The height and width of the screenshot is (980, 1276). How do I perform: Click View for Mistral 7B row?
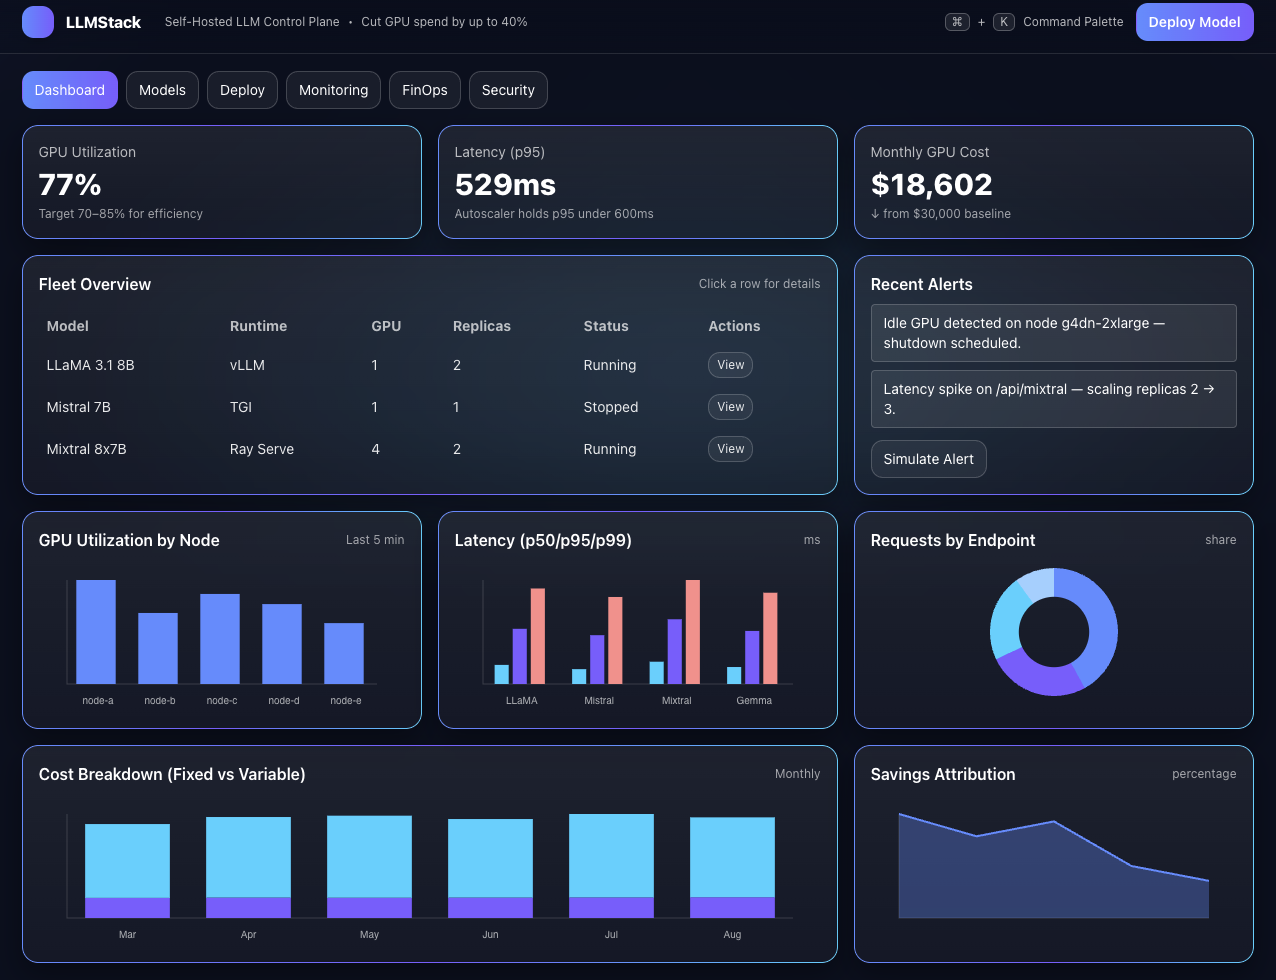[x=730, y=407]
